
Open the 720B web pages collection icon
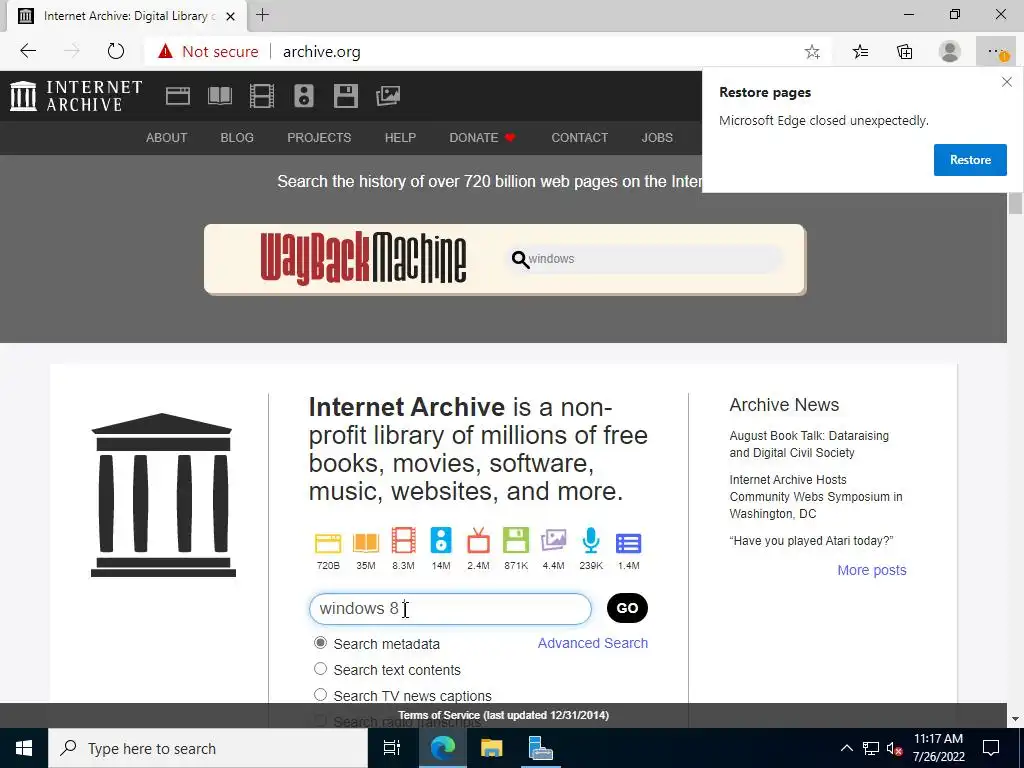click(x=328, y=542)
